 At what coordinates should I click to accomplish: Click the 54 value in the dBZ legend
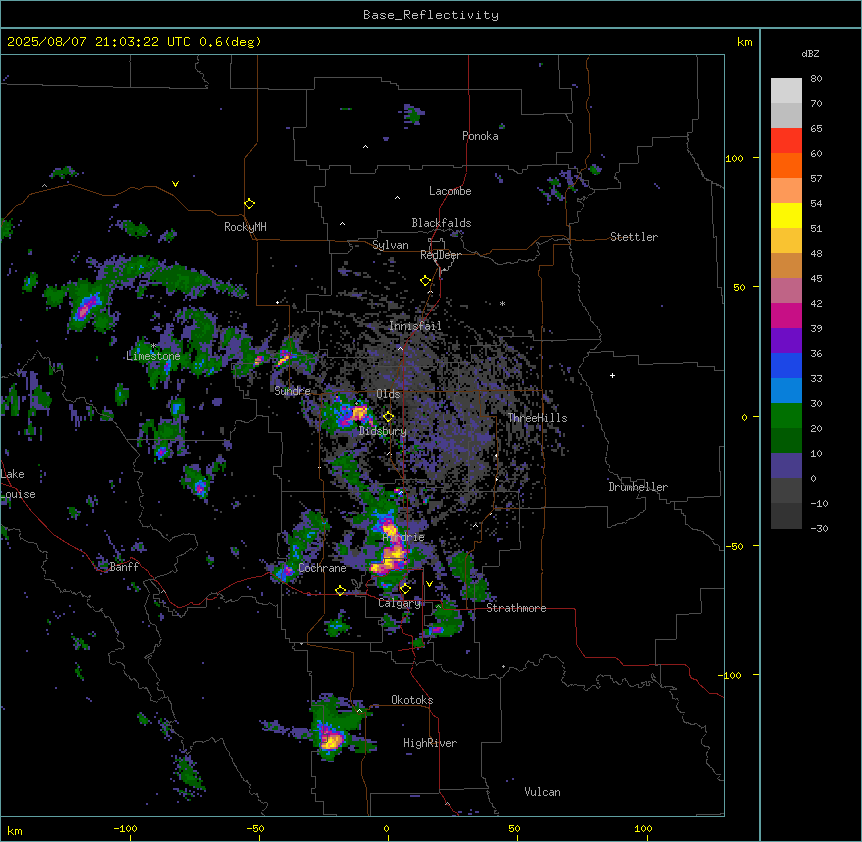click(x=816, y=204)
